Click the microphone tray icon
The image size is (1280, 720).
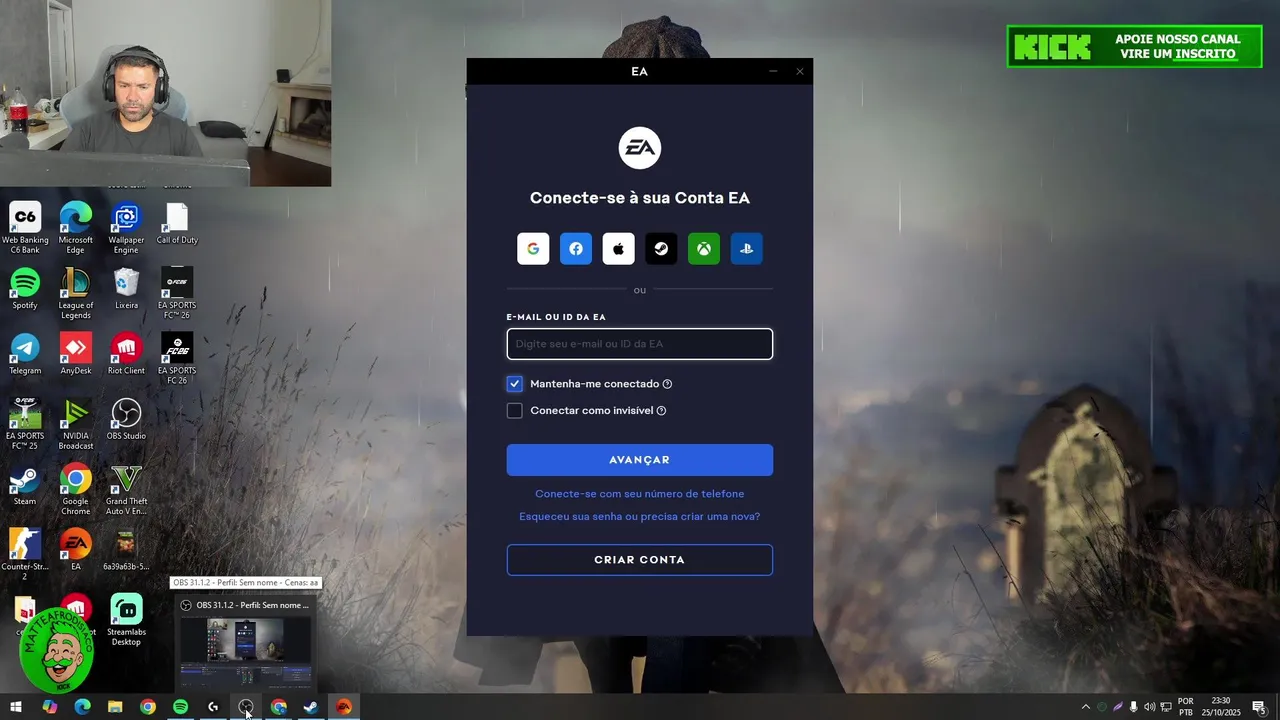[x=1134, y=707]
